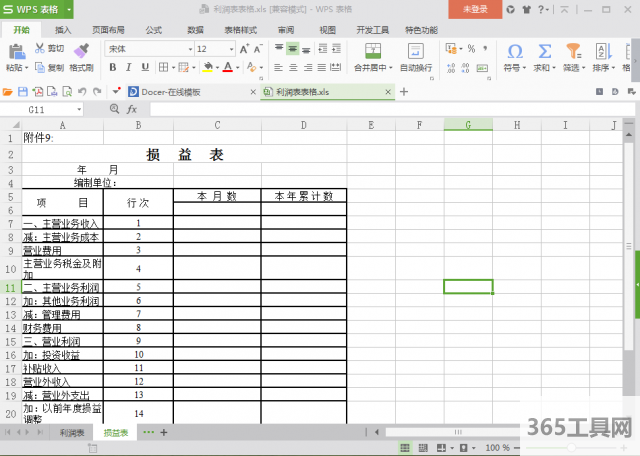Open the Filter funnel tool
The height and width of the screenshot is (456, 640).
573,51
